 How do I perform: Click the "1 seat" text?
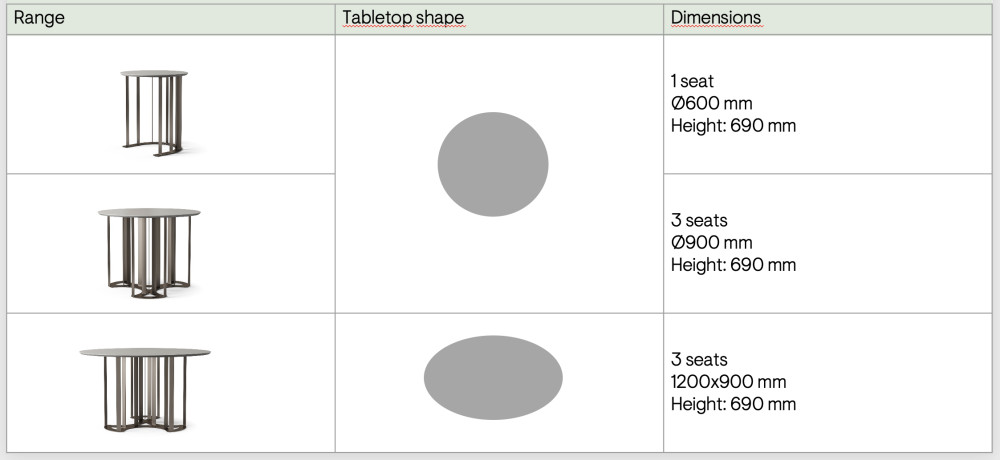[x=692, y=80]
